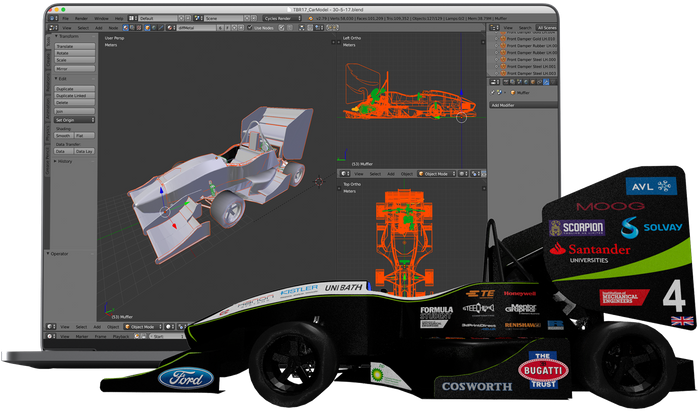Toggle pin on the node tree
Image resolution: width=699 pixels, height=412 pixels.
coord(281,28)
